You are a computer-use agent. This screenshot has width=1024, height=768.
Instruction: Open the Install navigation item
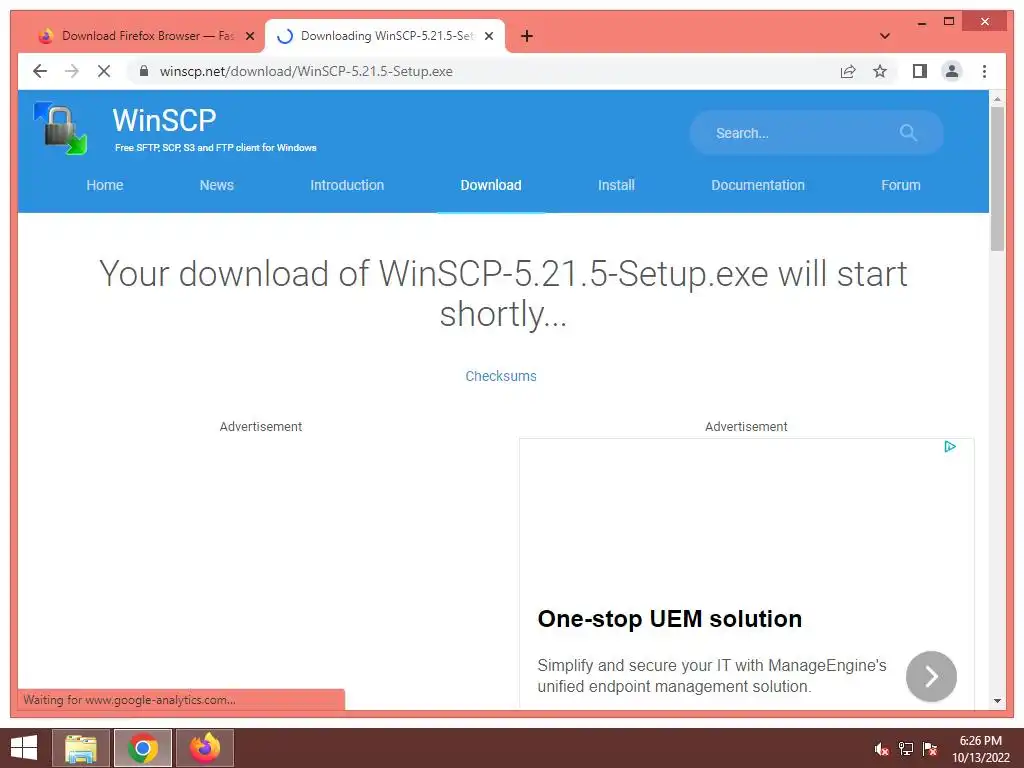[x=616, y=185]
